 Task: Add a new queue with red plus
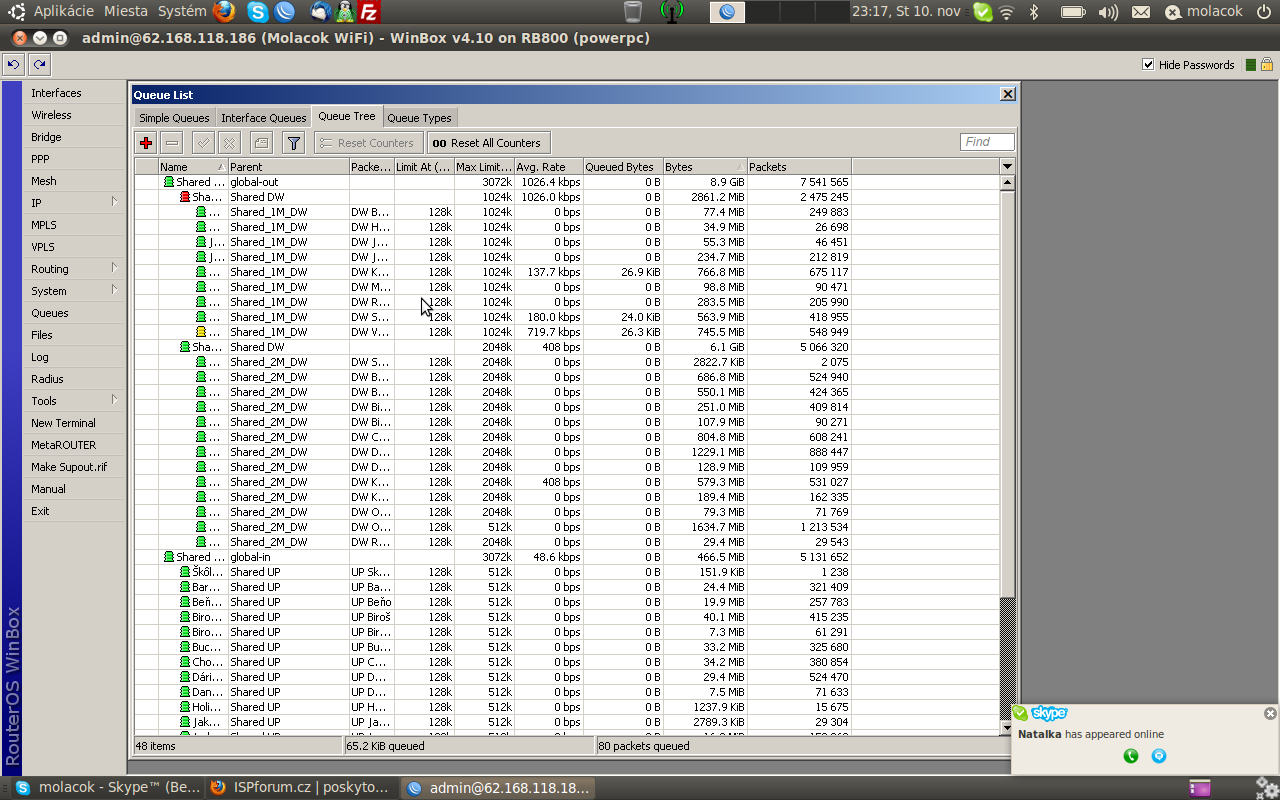click(146, 143)
